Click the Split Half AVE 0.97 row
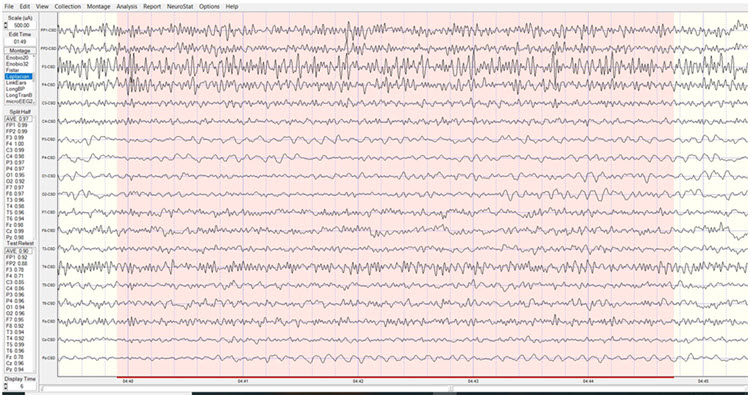Screen dimensions: 750x395 tap(18, 119)
